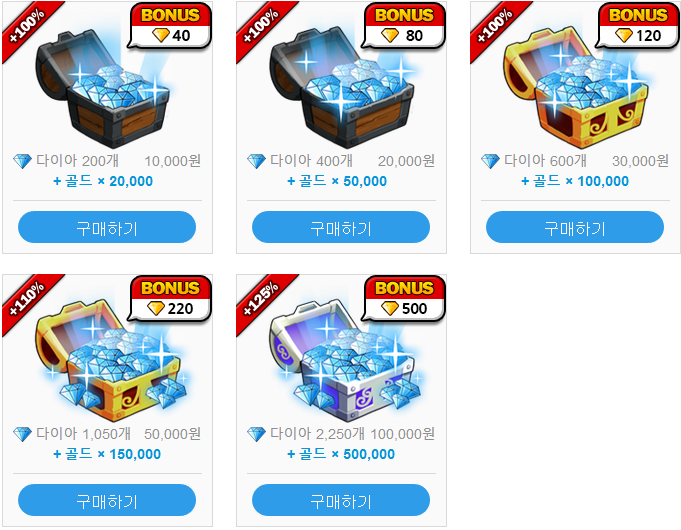This screenshot has height=530, width=681.
Task: Select the wooden chest image for 200 diamonds
Action: 103,89
